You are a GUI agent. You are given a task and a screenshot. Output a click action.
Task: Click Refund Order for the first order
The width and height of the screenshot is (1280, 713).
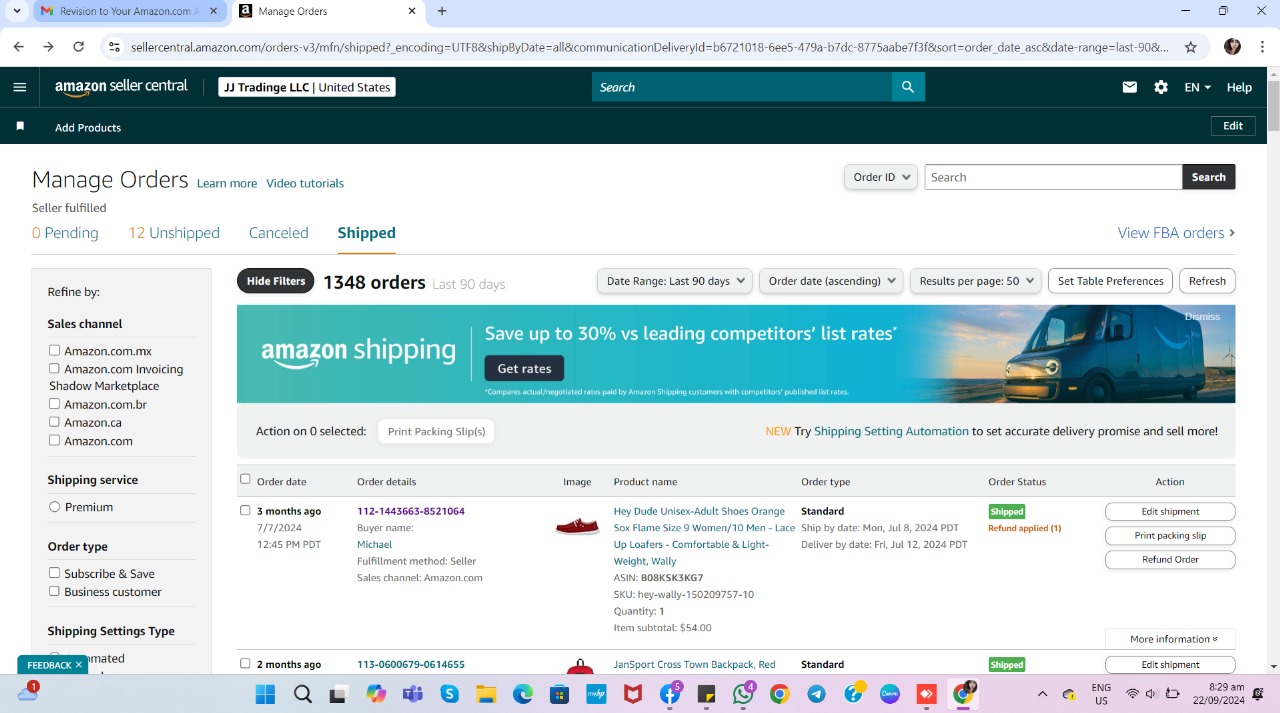[1170, 559]
